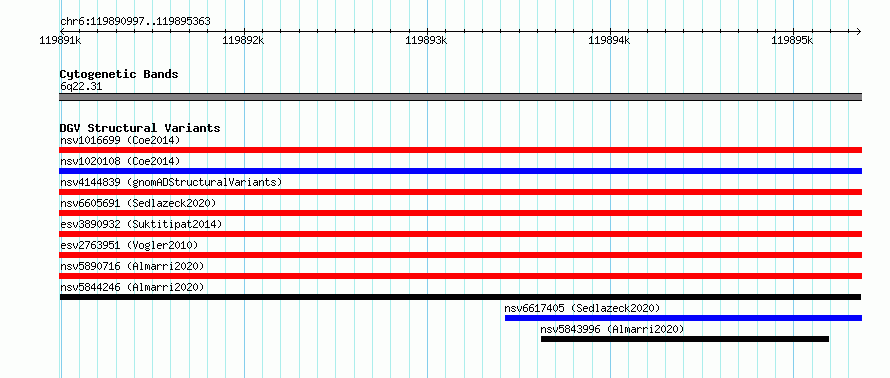890x378 pixels.
Task: Click the Cytogenetic Bands track title
Action: (119, 74)
